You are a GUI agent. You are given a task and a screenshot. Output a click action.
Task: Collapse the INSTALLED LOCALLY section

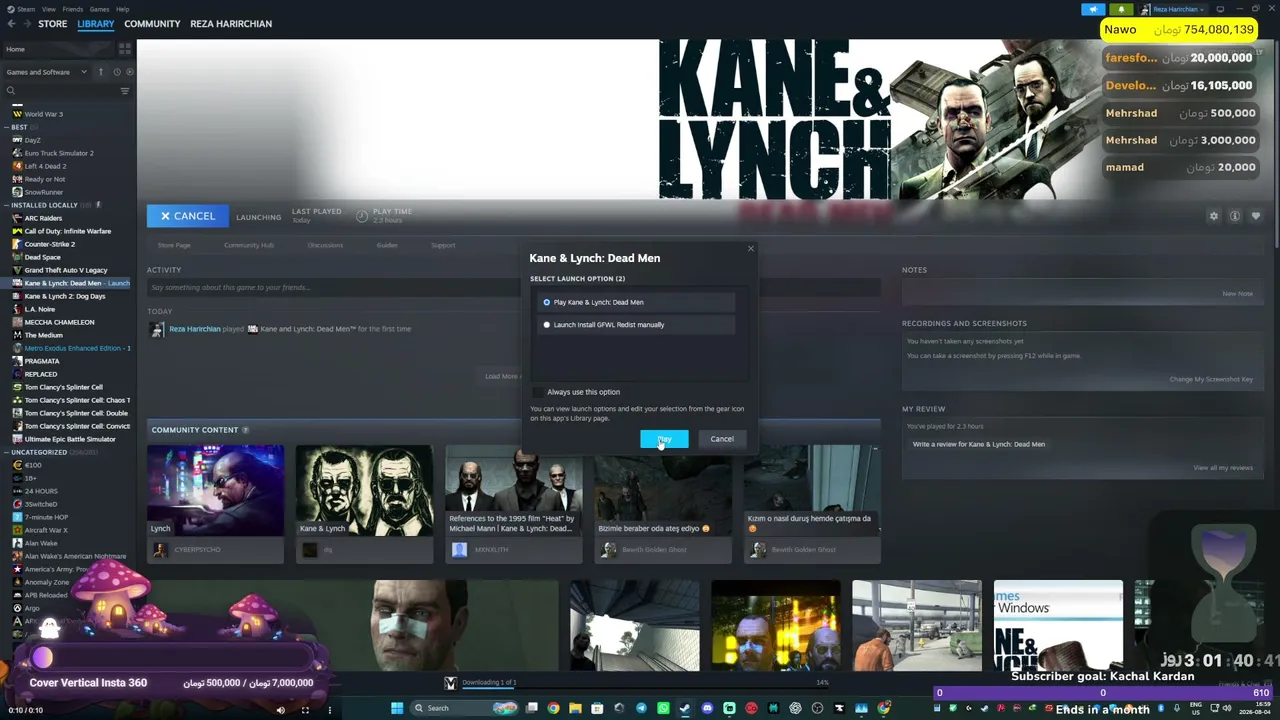(7, 205)
